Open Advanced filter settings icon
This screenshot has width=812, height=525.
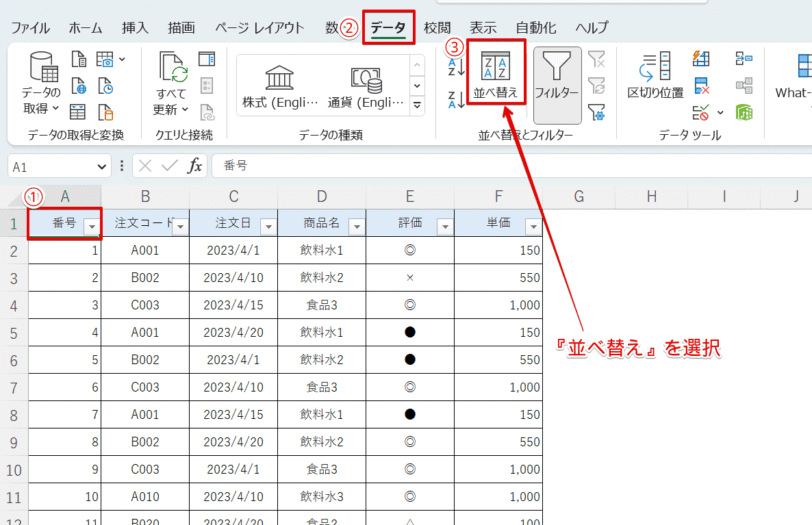click(597, 112)
